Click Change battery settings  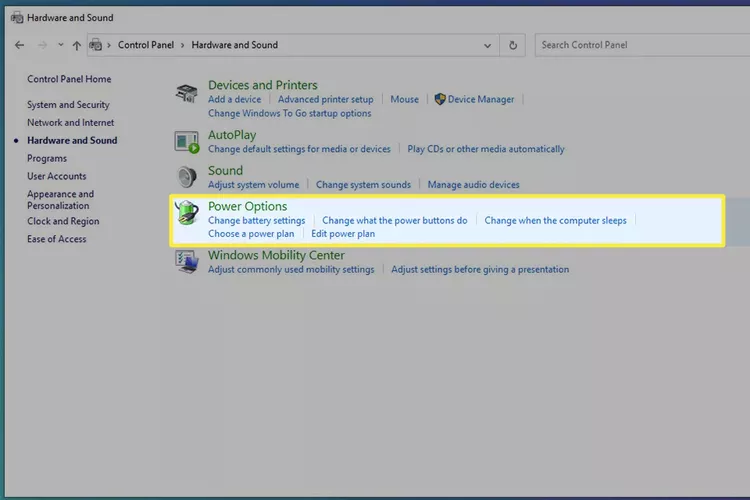[256, 221]
